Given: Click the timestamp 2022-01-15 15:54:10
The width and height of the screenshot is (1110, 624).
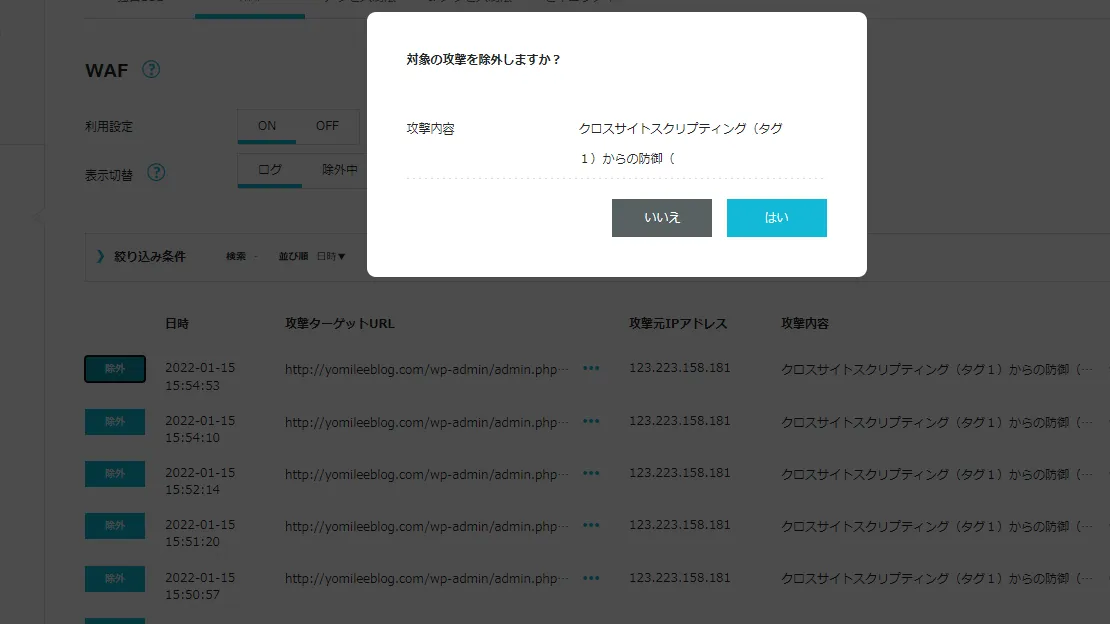Looking at the screenshot, I should 200,429.
